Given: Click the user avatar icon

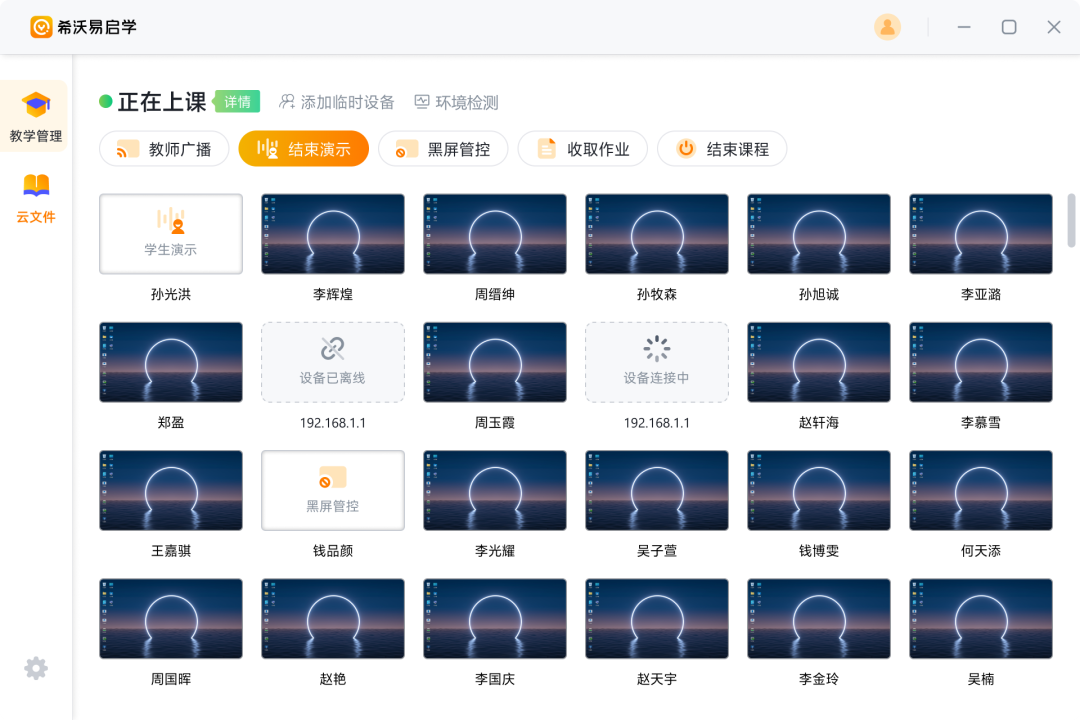Looking at the screenshot, I should click(x=887, y=27).
